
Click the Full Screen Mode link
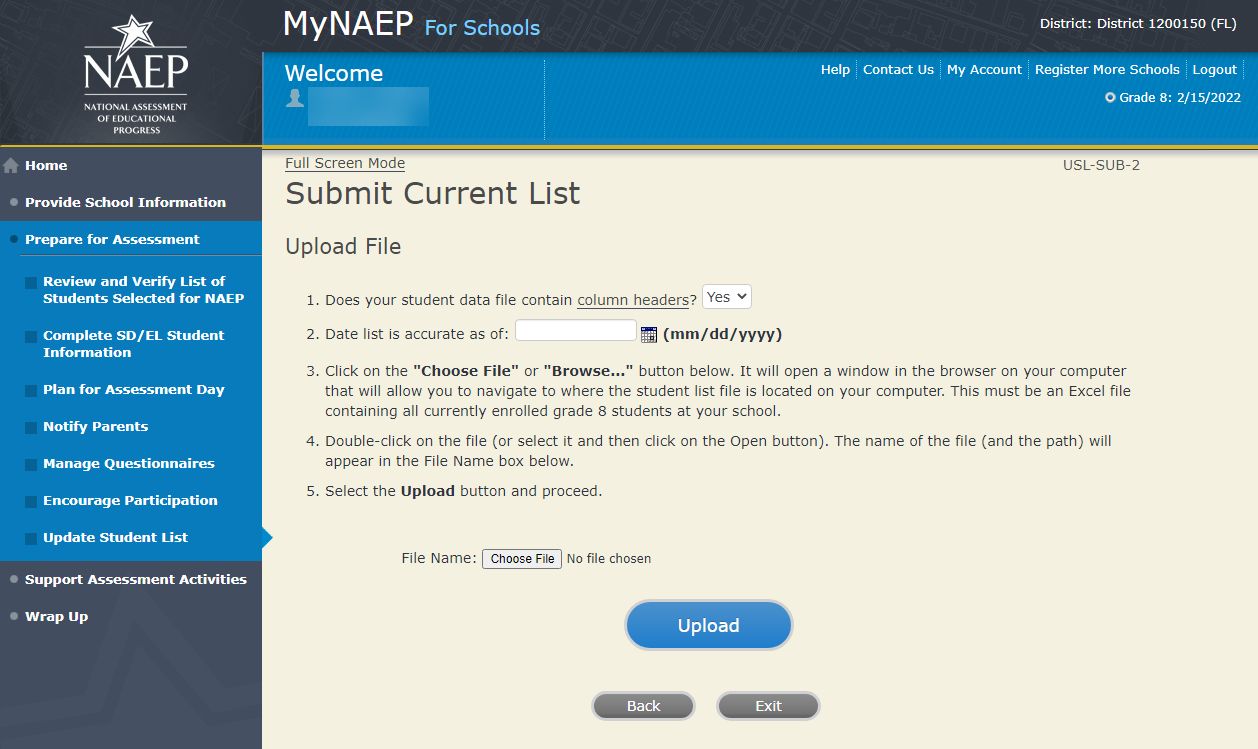[x=345, y=163]
